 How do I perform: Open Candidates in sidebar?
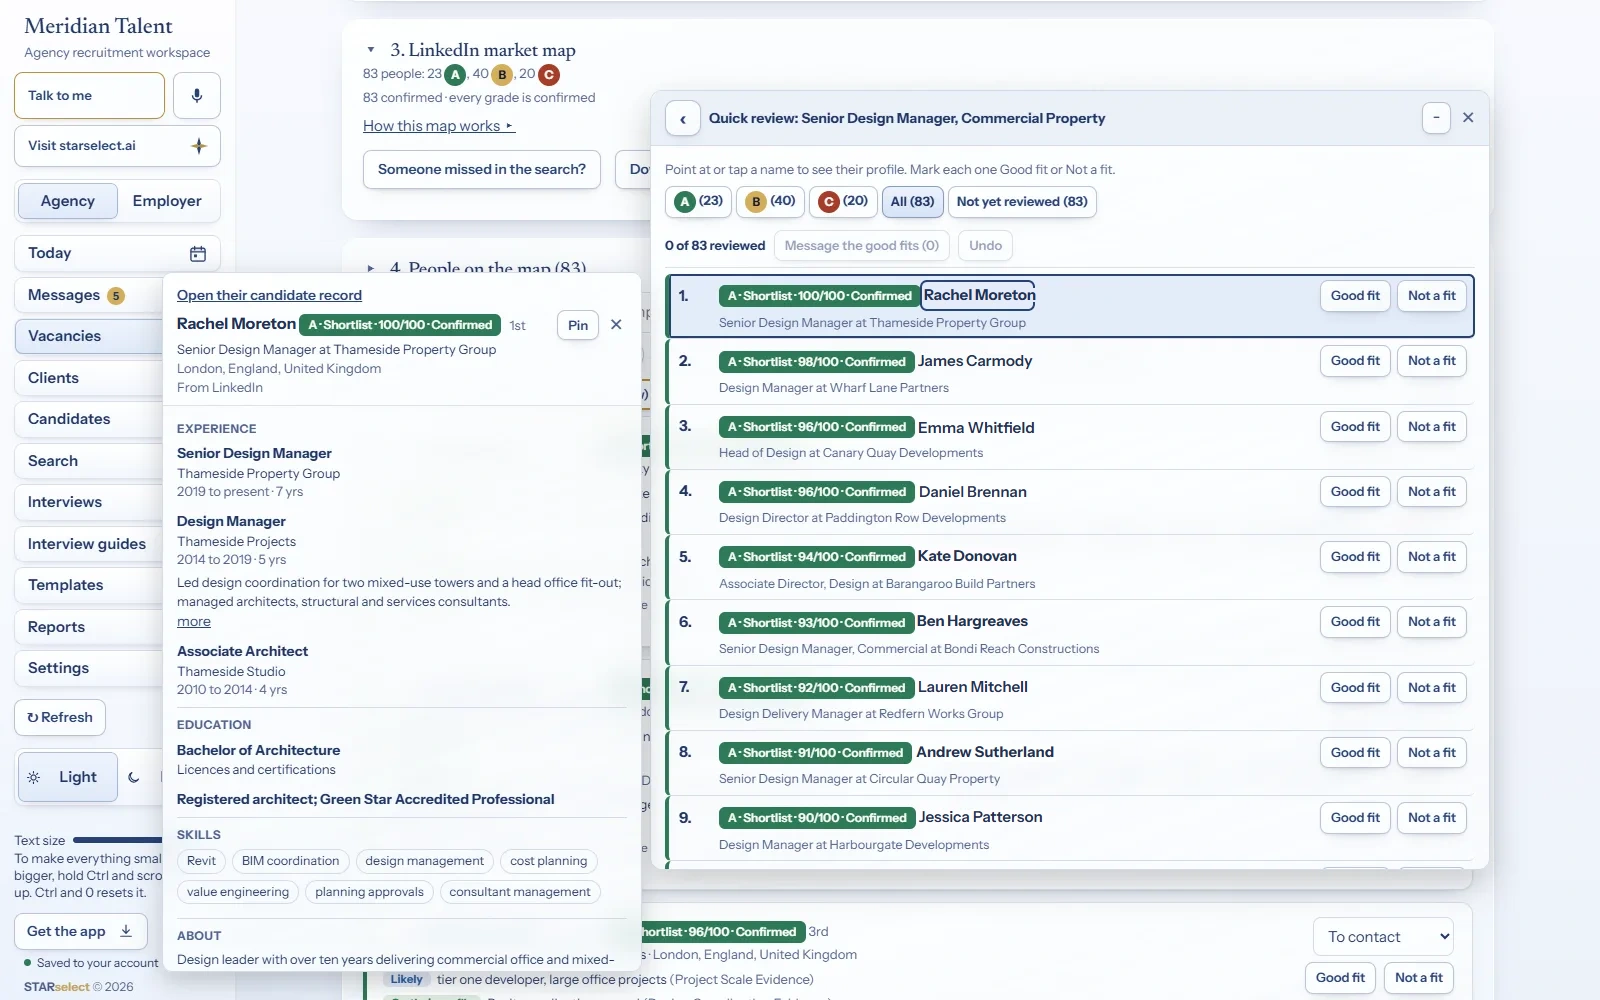tap(88, 419)
